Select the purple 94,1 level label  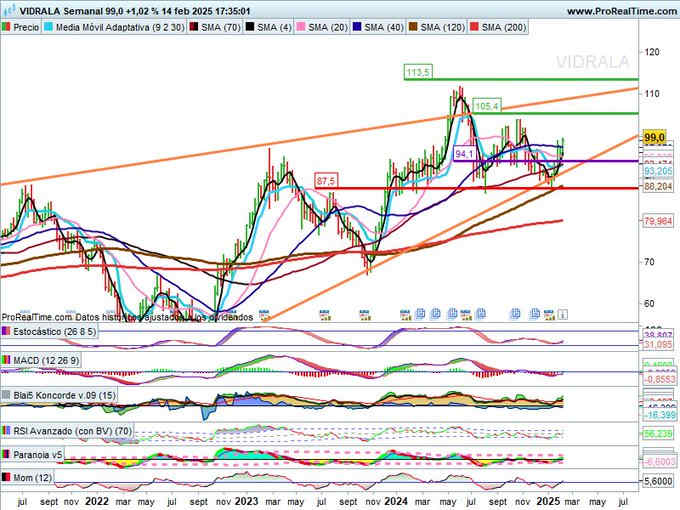(465, 154)
